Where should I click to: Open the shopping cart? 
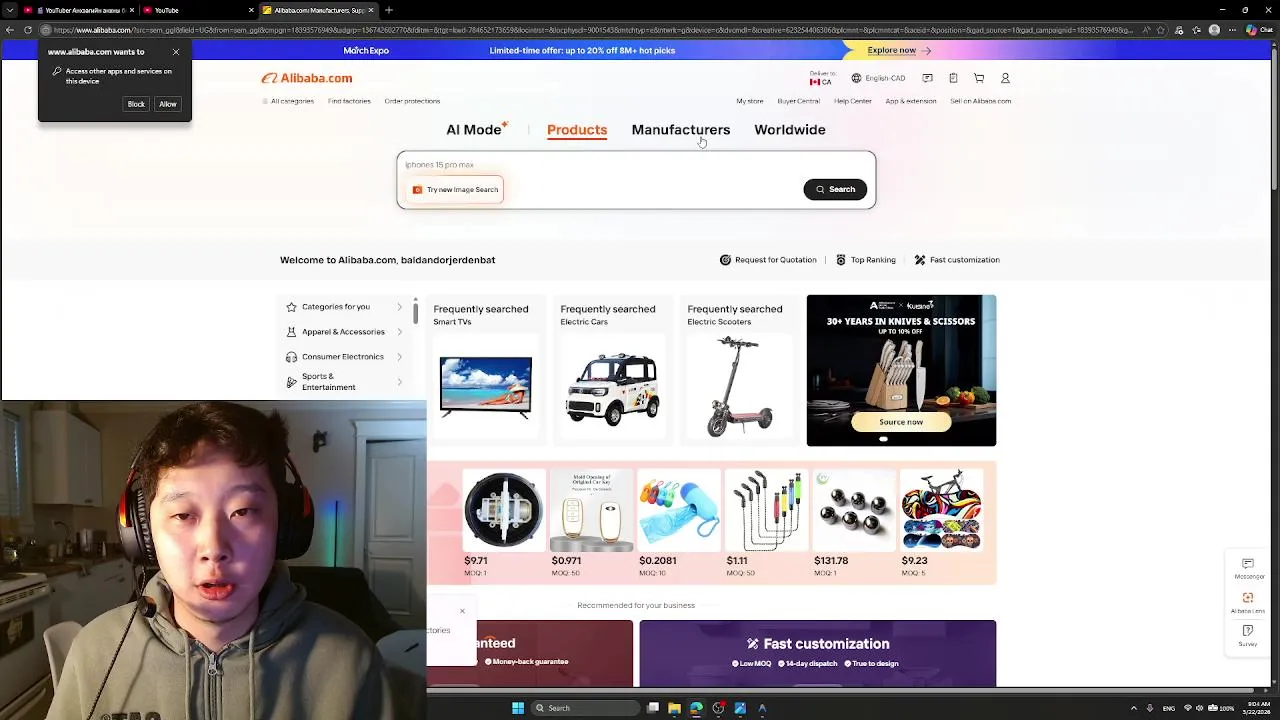click(x=979, y=78)
